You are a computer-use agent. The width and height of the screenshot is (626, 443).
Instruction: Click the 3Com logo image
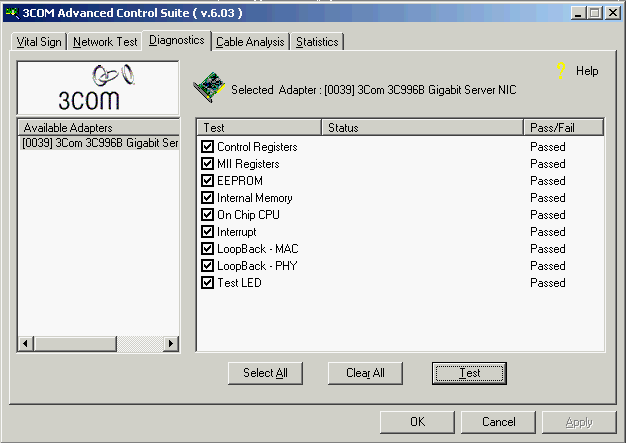98,88
